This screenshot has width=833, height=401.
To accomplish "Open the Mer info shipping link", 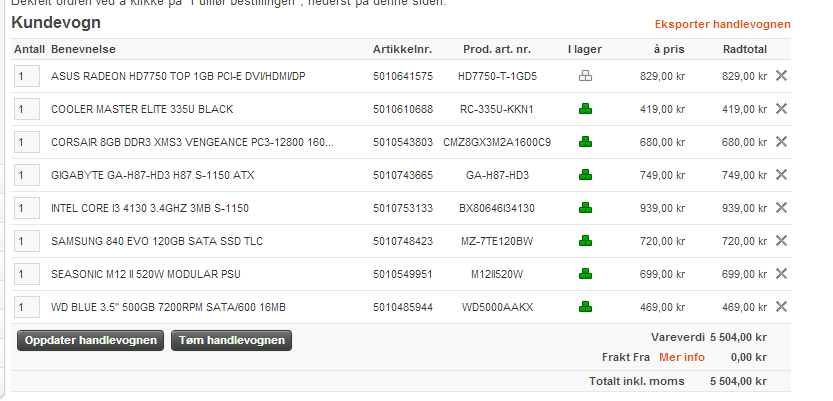I will (682, 357).
